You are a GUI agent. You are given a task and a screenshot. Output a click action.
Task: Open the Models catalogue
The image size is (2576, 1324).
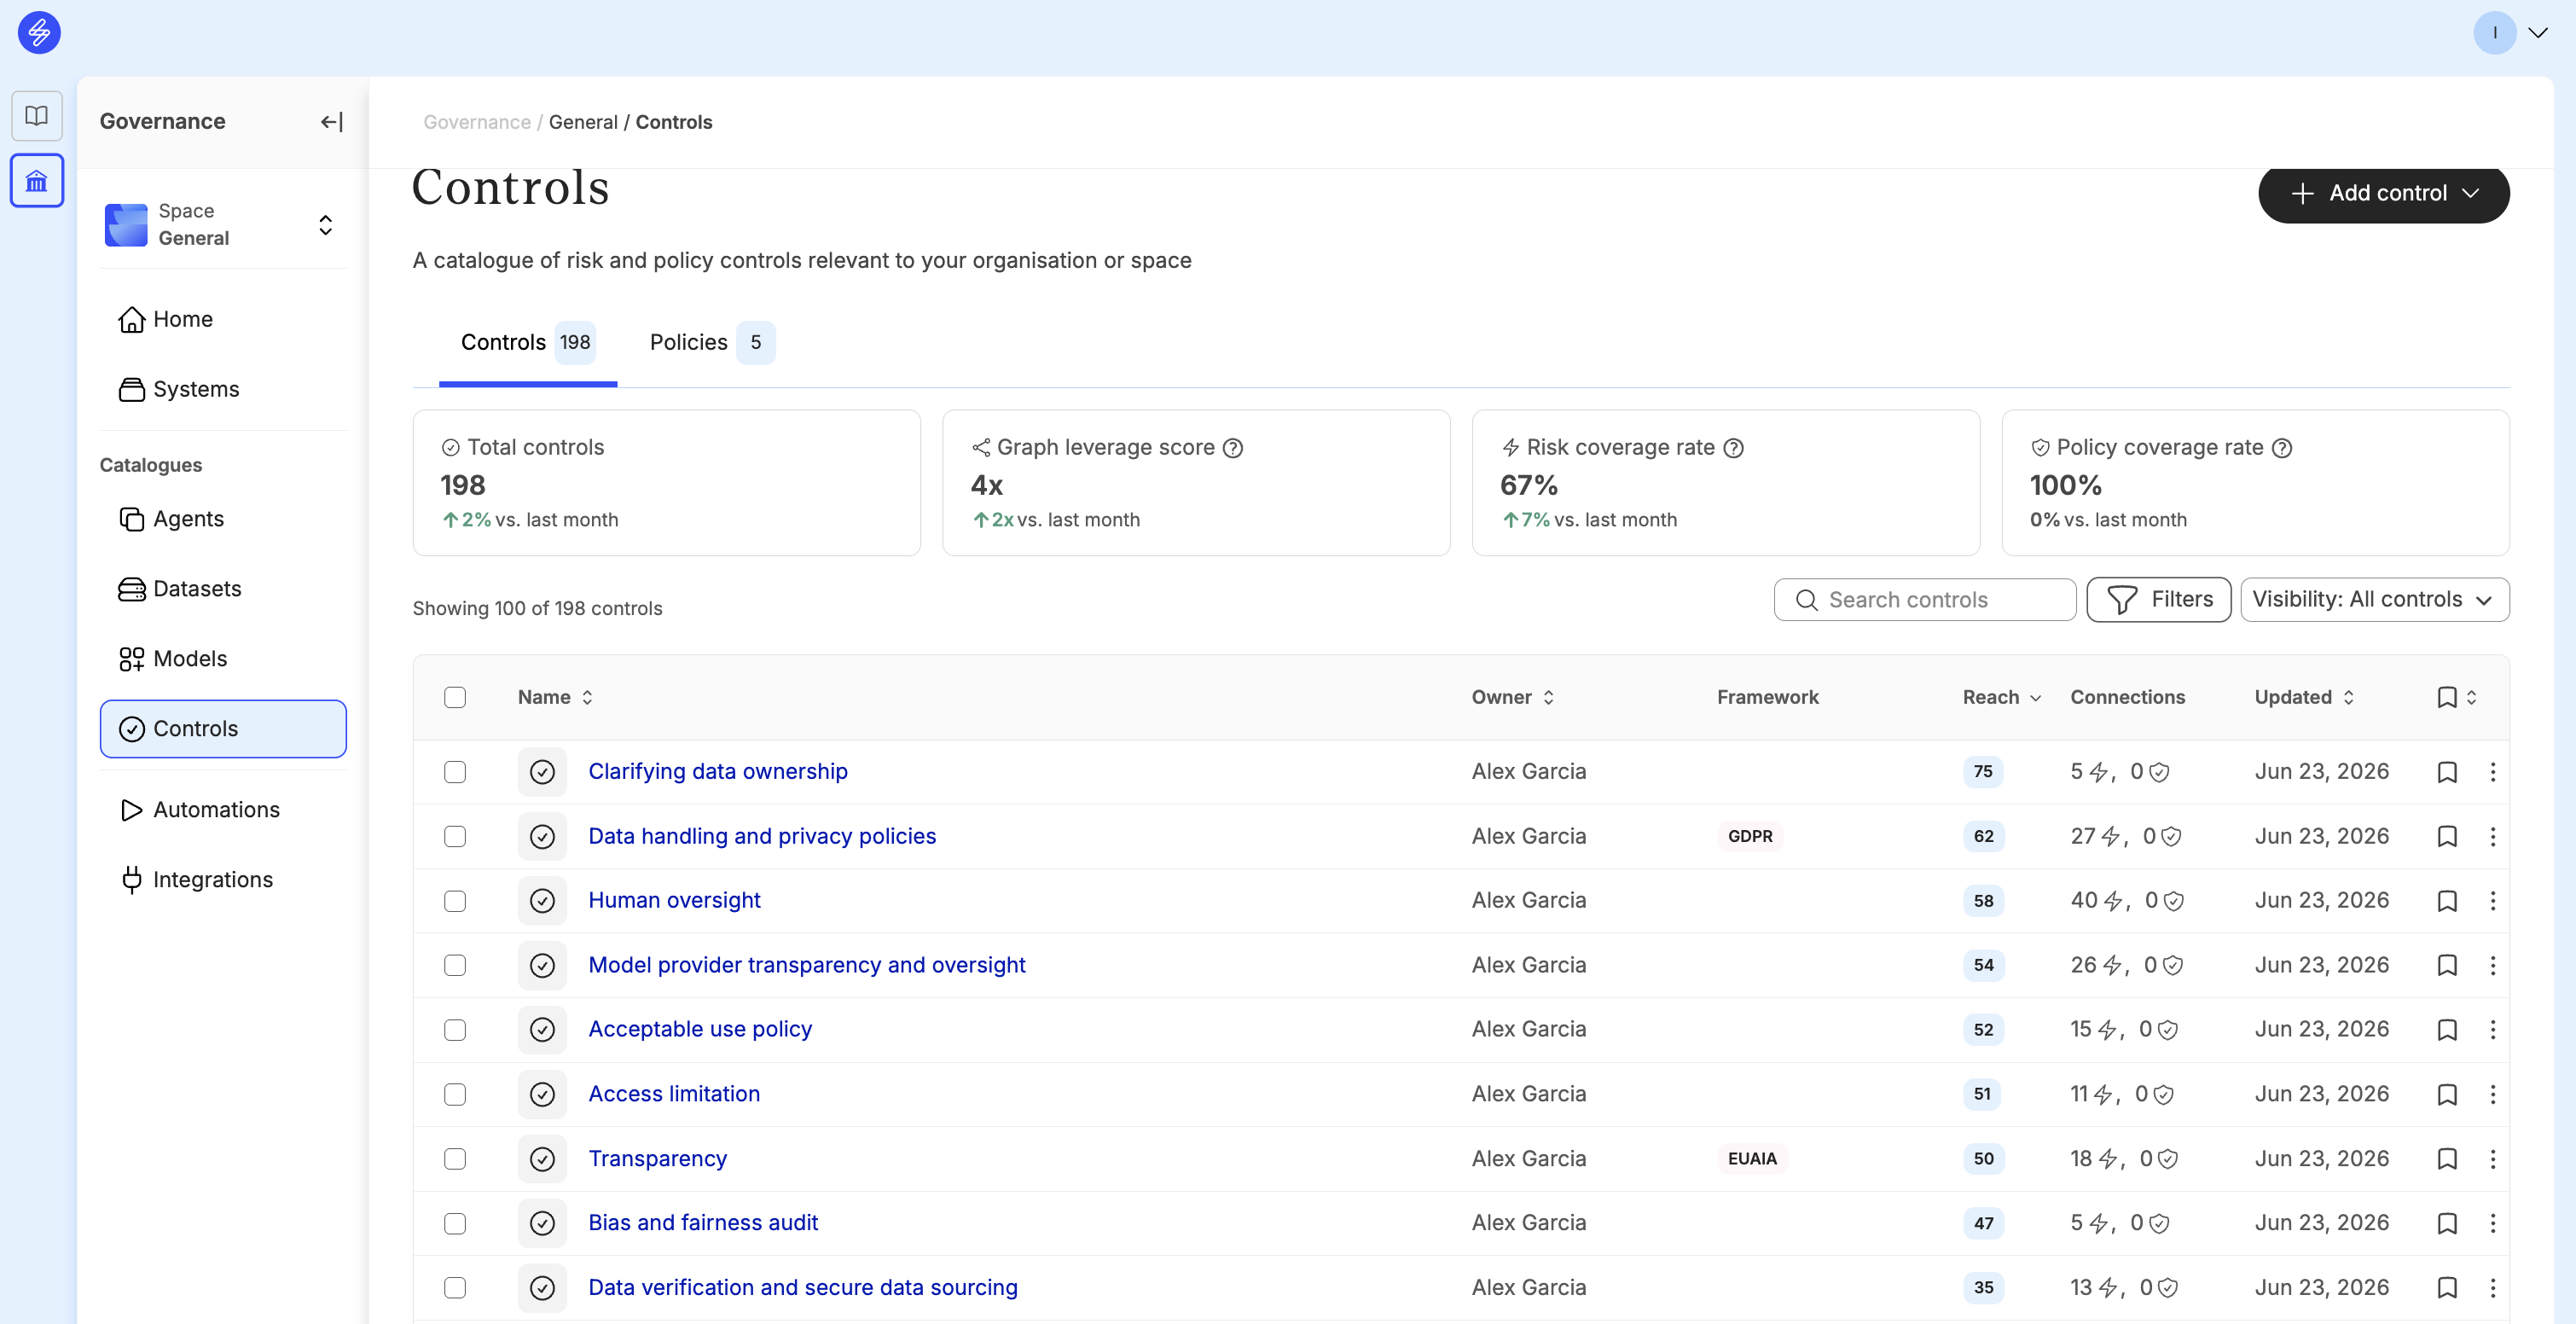(222, 659)
